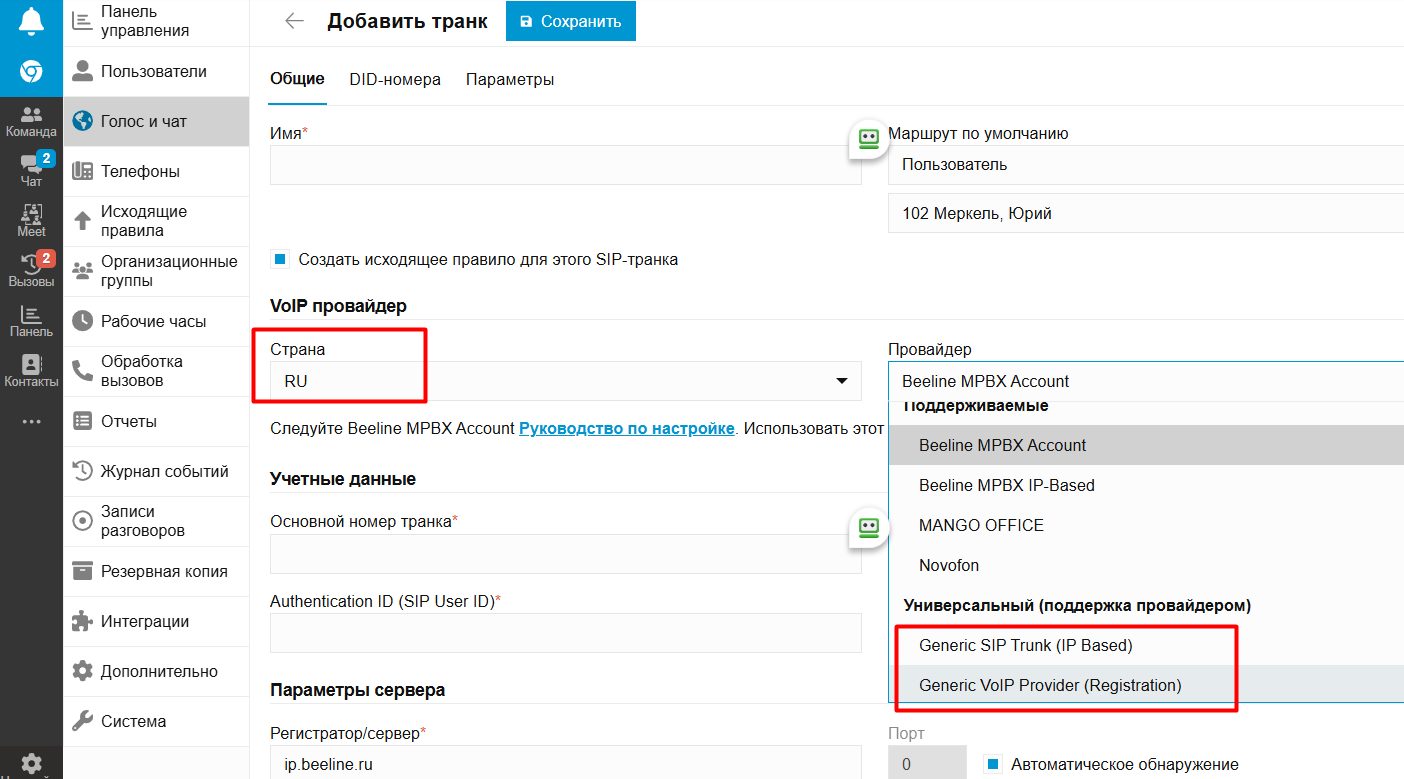Open Исходящие правила menu item

click(x=156, y=221)
